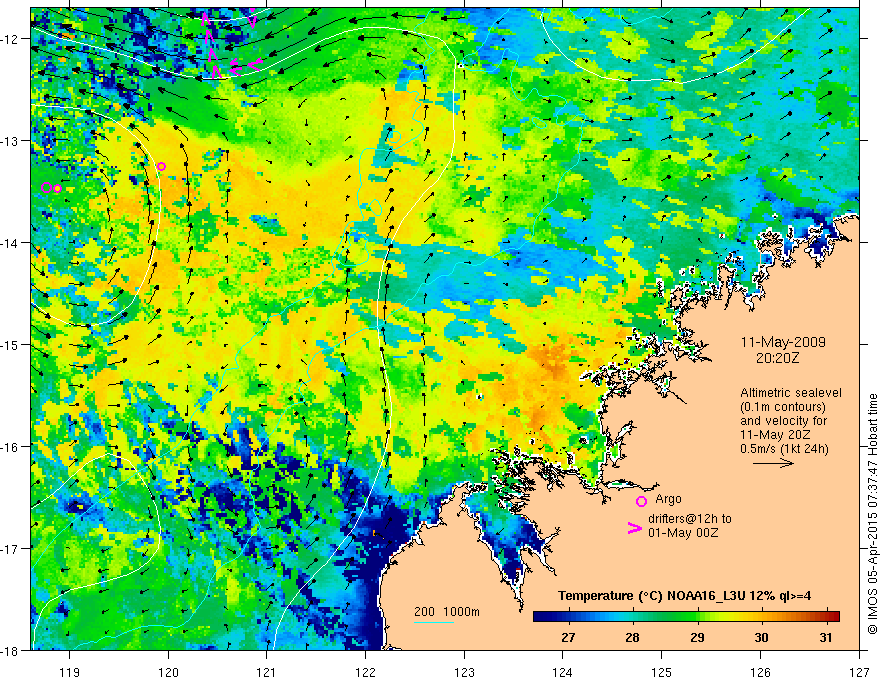
Task: Click the '11-May-2009' date text
Action: 783,343
